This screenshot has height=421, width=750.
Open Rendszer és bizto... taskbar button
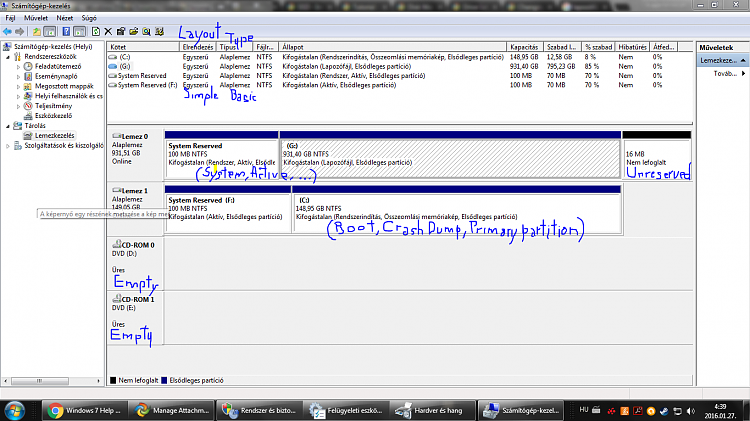click(x=259, y=410)
